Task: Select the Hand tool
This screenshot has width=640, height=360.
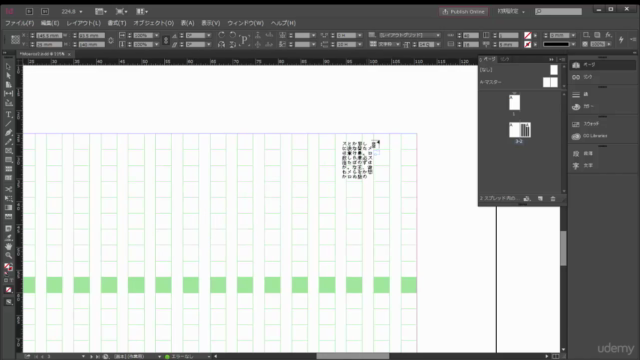Action: tap(8, 247)
